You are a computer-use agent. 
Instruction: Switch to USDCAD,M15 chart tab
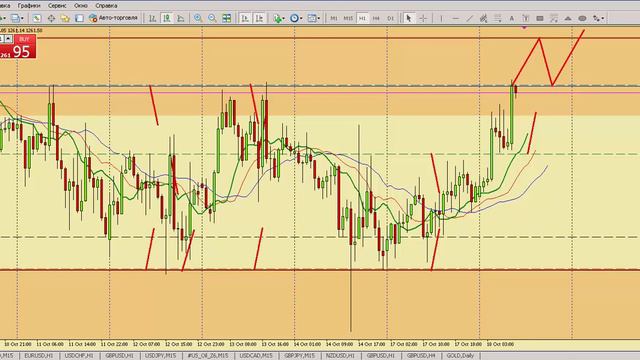tap(256, 356)
